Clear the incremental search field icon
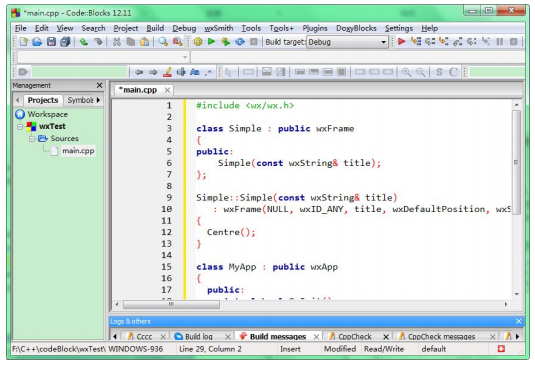 tap(23, 72)
